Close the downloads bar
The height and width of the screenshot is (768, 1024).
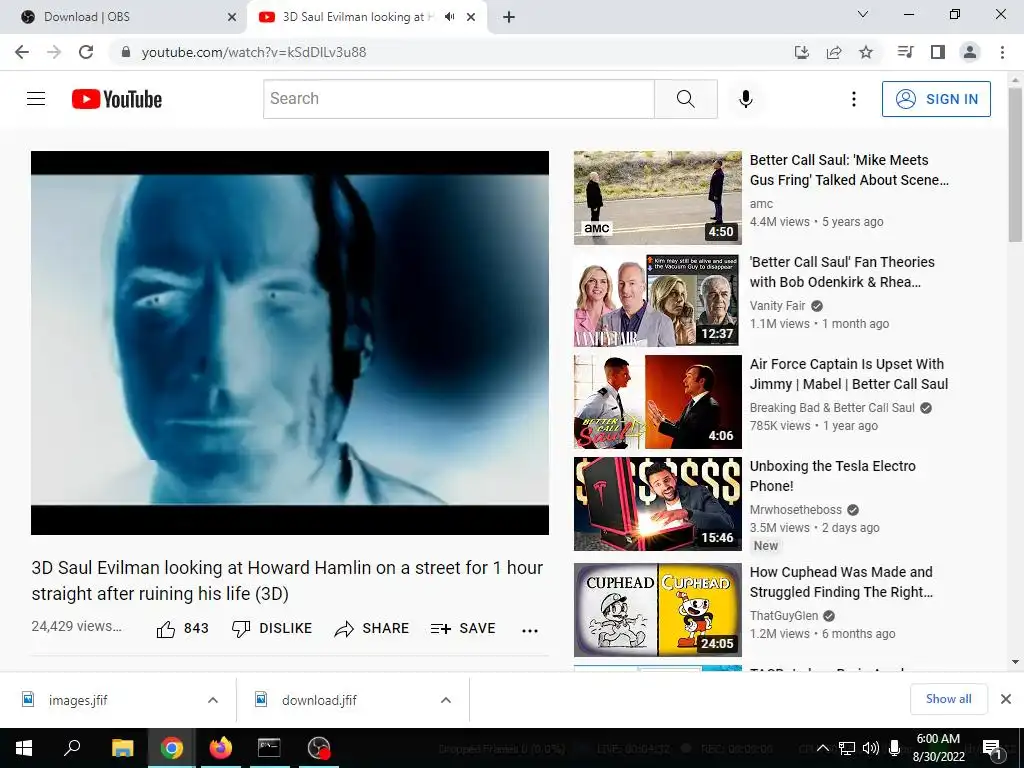click(1006, 699)
